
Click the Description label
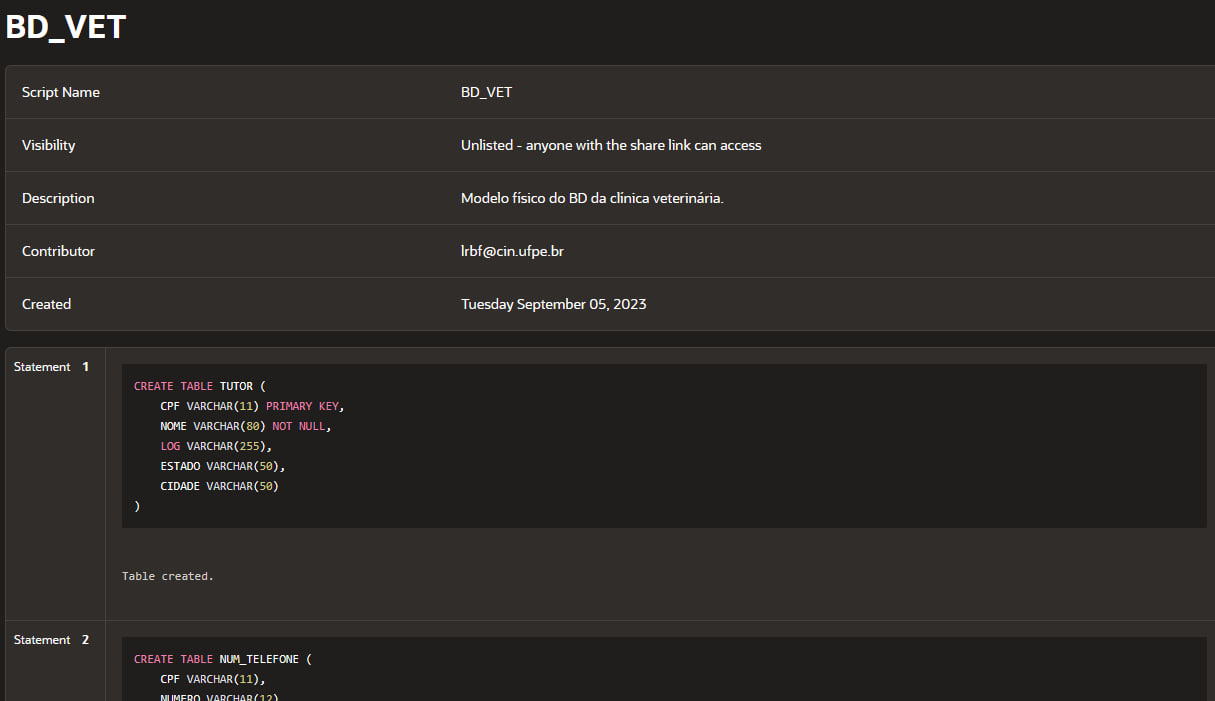click(58, 198)
